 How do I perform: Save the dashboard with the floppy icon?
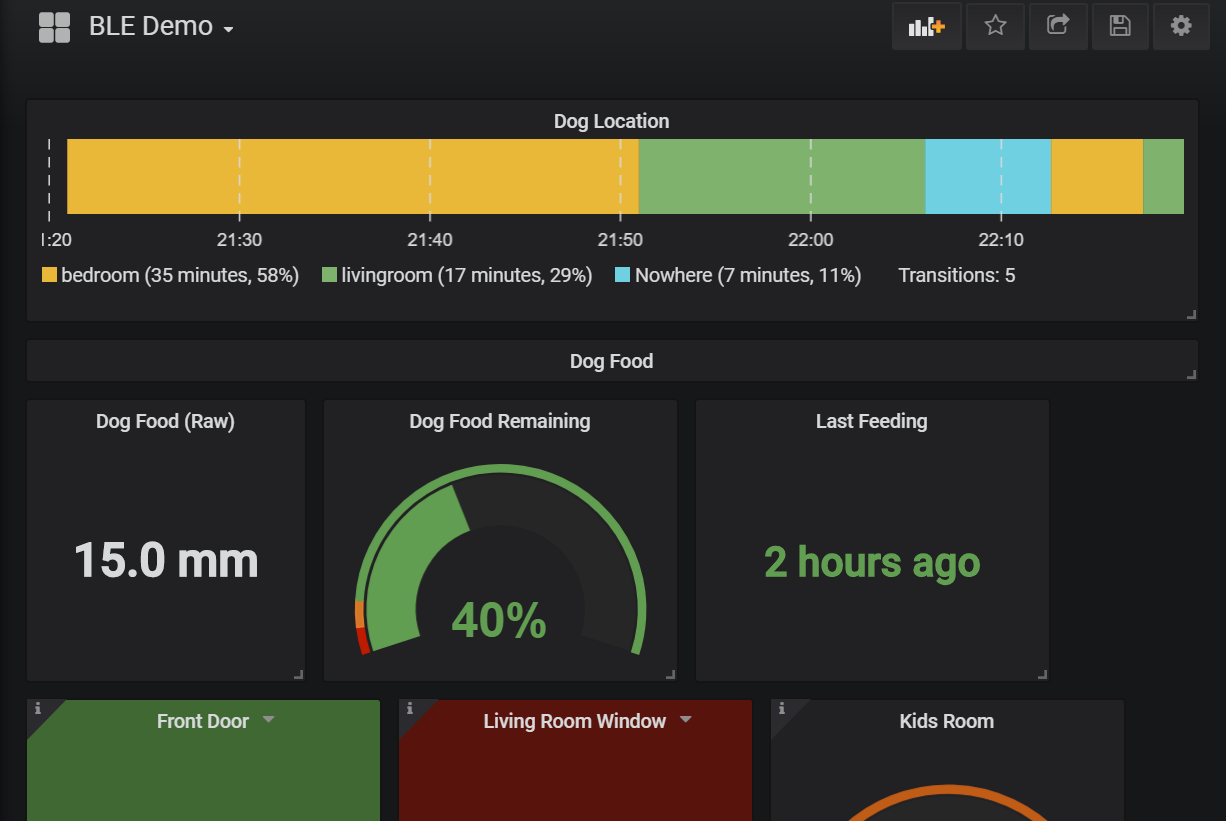point(1120,26)
